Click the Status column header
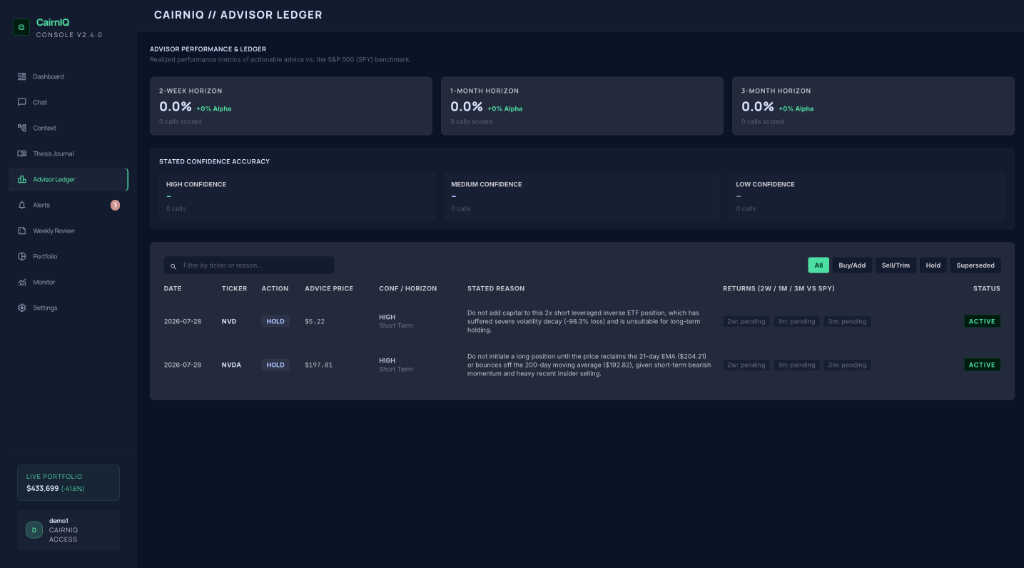1024x568 pixels. coord(986,289)
